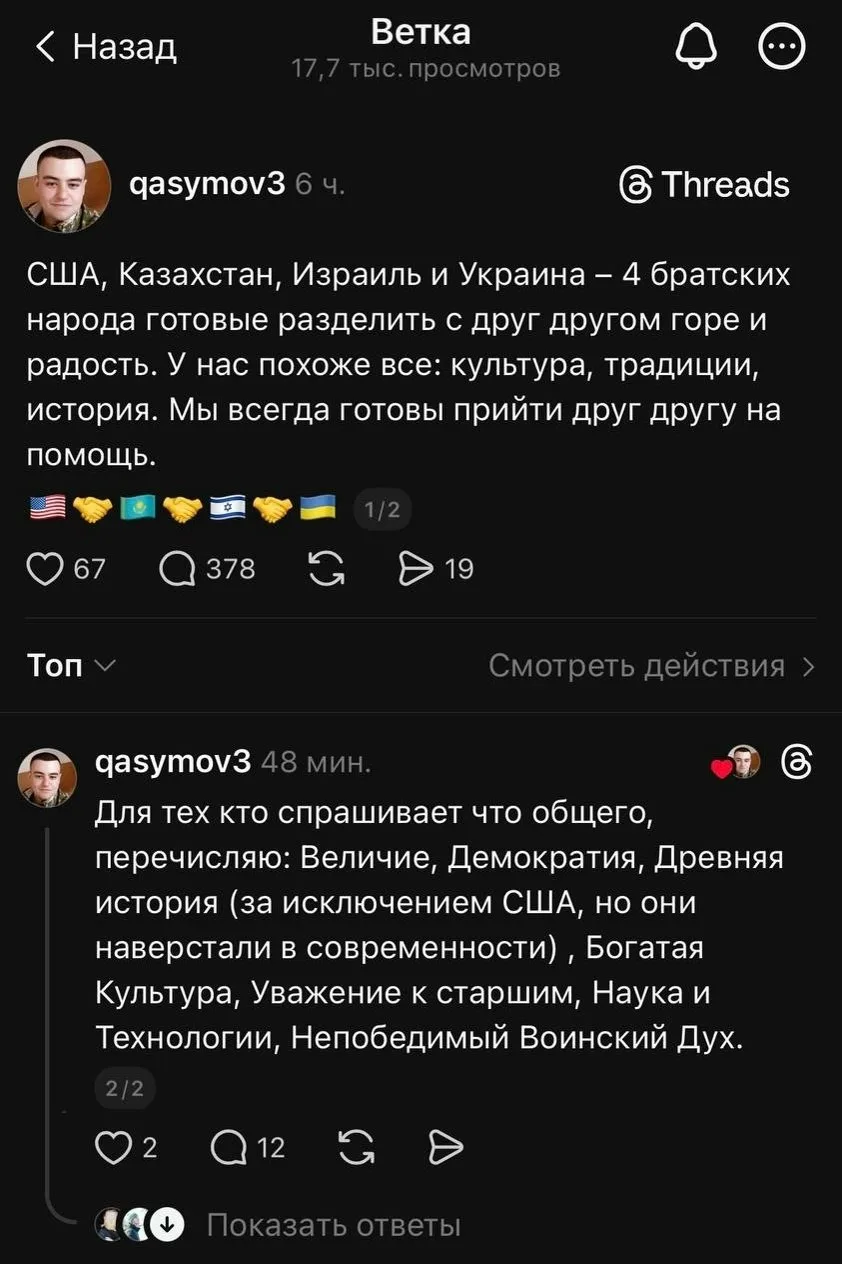Open the reply's 12 comments

click(229, 1148)
